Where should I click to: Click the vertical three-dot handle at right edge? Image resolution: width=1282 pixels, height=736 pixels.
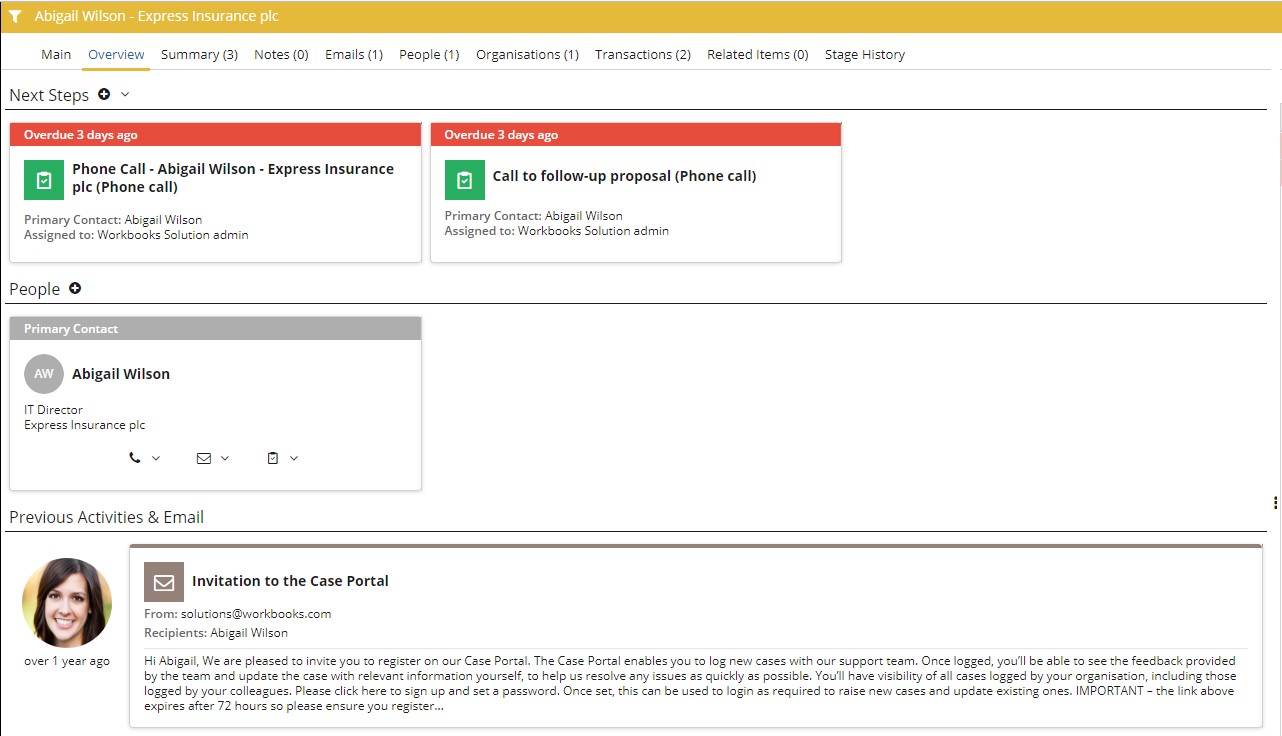click(1276, 502)
